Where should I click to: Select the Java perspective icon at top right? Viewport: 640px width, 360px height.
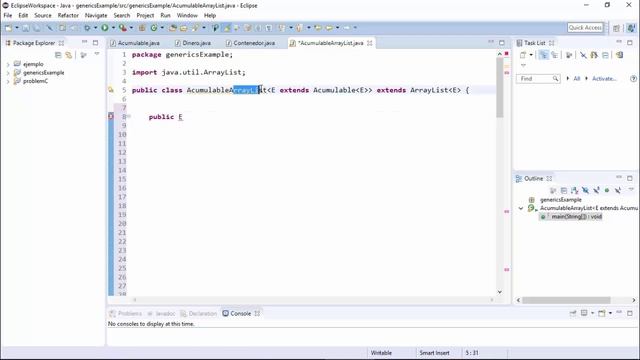click(x=631, y=28)
